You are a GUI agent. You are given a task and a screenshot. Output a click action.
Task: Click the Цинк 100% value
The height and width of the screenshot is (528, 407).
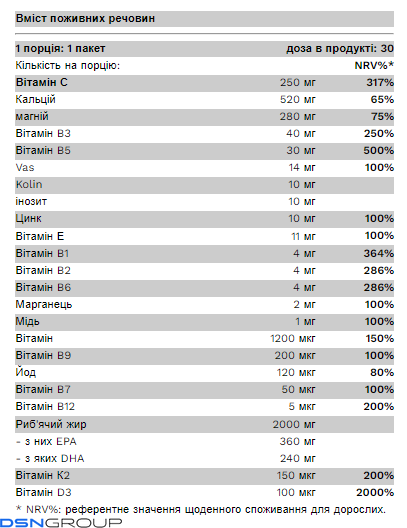379,219
